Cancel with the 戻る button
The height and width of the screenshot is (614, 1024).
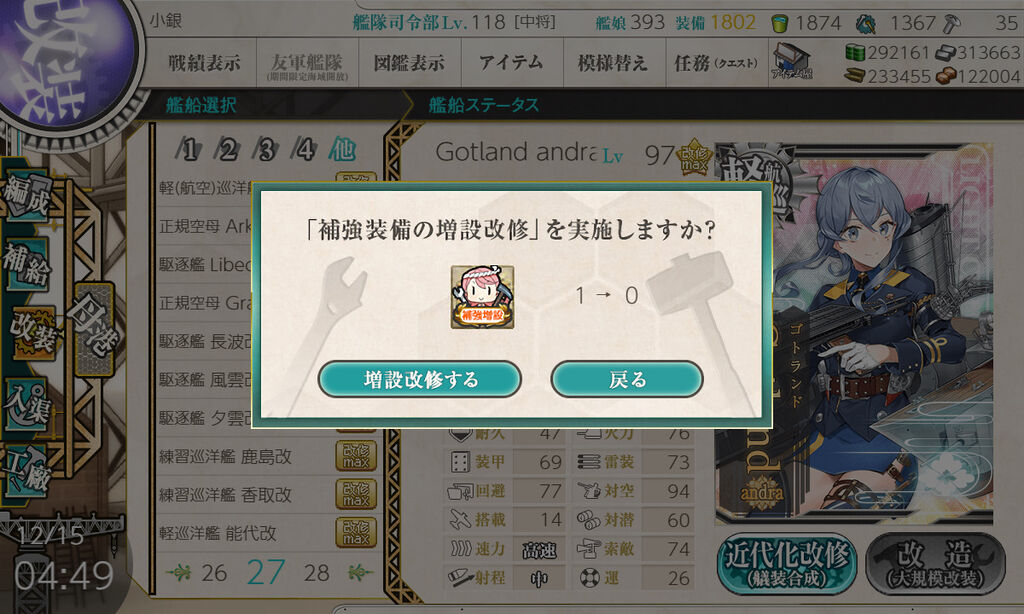coord(627,380)
